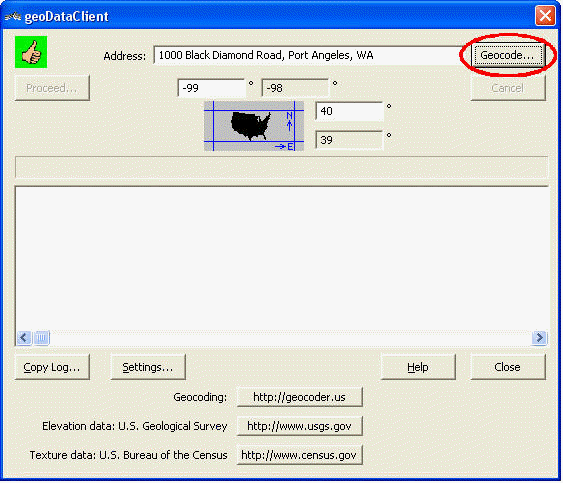This screenshot has width=563, height=483.
Task: Click the horizontal scrollbar thumb in log
Action: pyautogui.click(x=42, y=338)
